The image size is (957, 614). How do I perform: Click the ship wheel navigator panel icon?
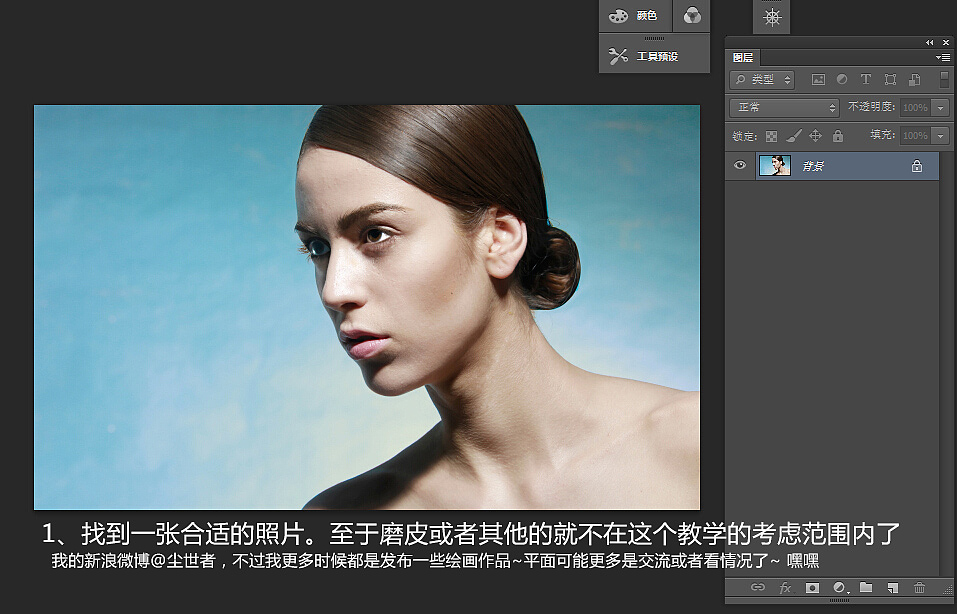[x=772, y=17]
